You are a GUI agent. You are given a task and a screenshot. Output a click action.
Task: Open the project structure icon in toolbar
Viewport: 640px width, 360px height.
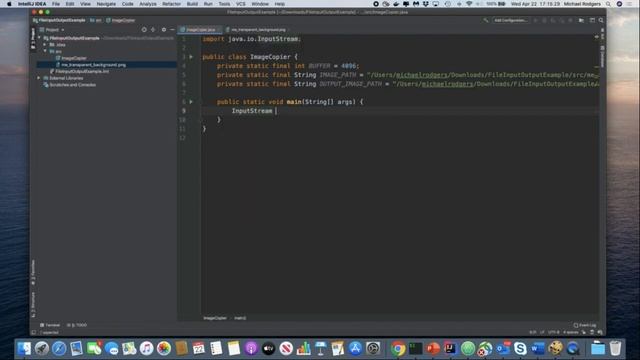tap(581, 20)
